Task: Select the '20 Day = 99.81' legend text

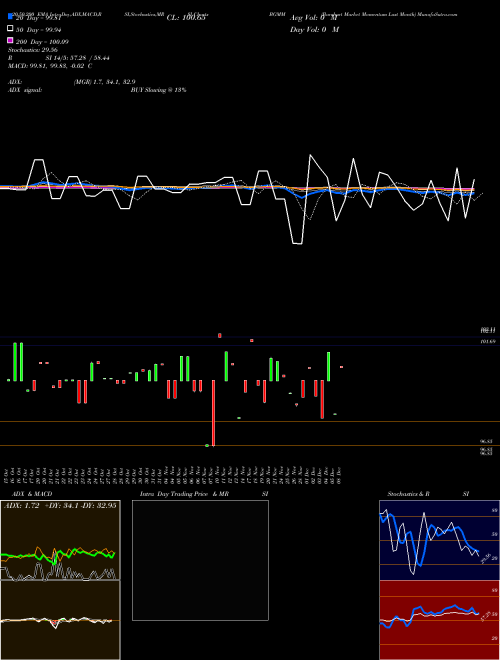Action: point(38,18)
